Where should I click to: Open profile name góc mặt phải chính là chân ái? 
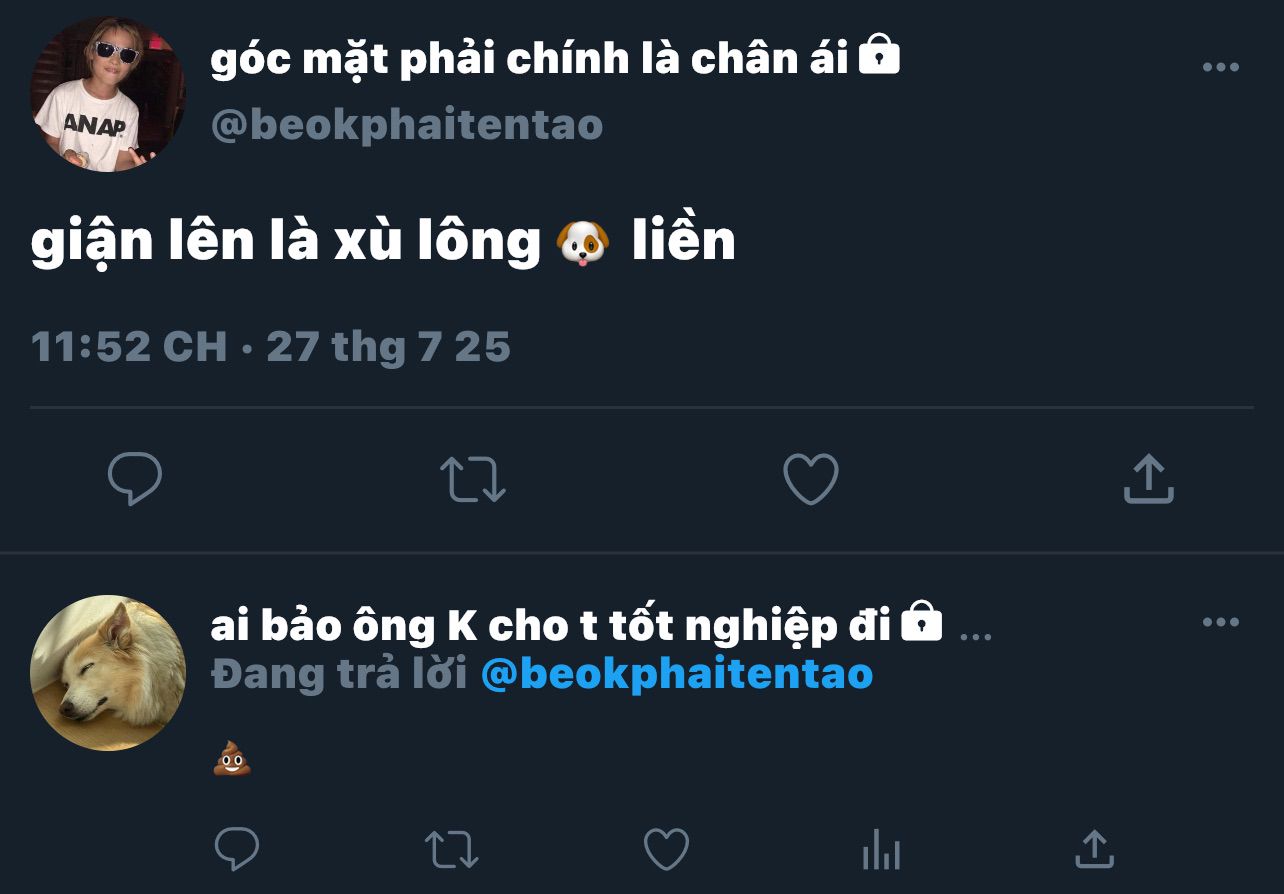pyautogui.click(x=530, y=59)
